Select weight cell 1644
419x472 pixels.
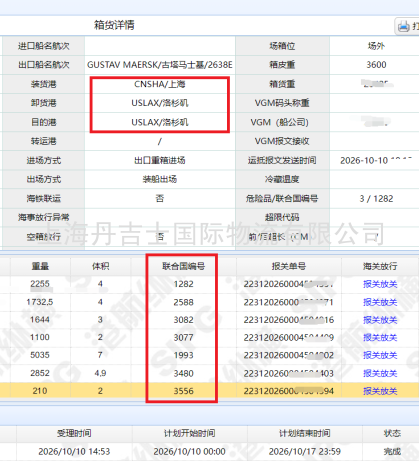tap(40, 320)
